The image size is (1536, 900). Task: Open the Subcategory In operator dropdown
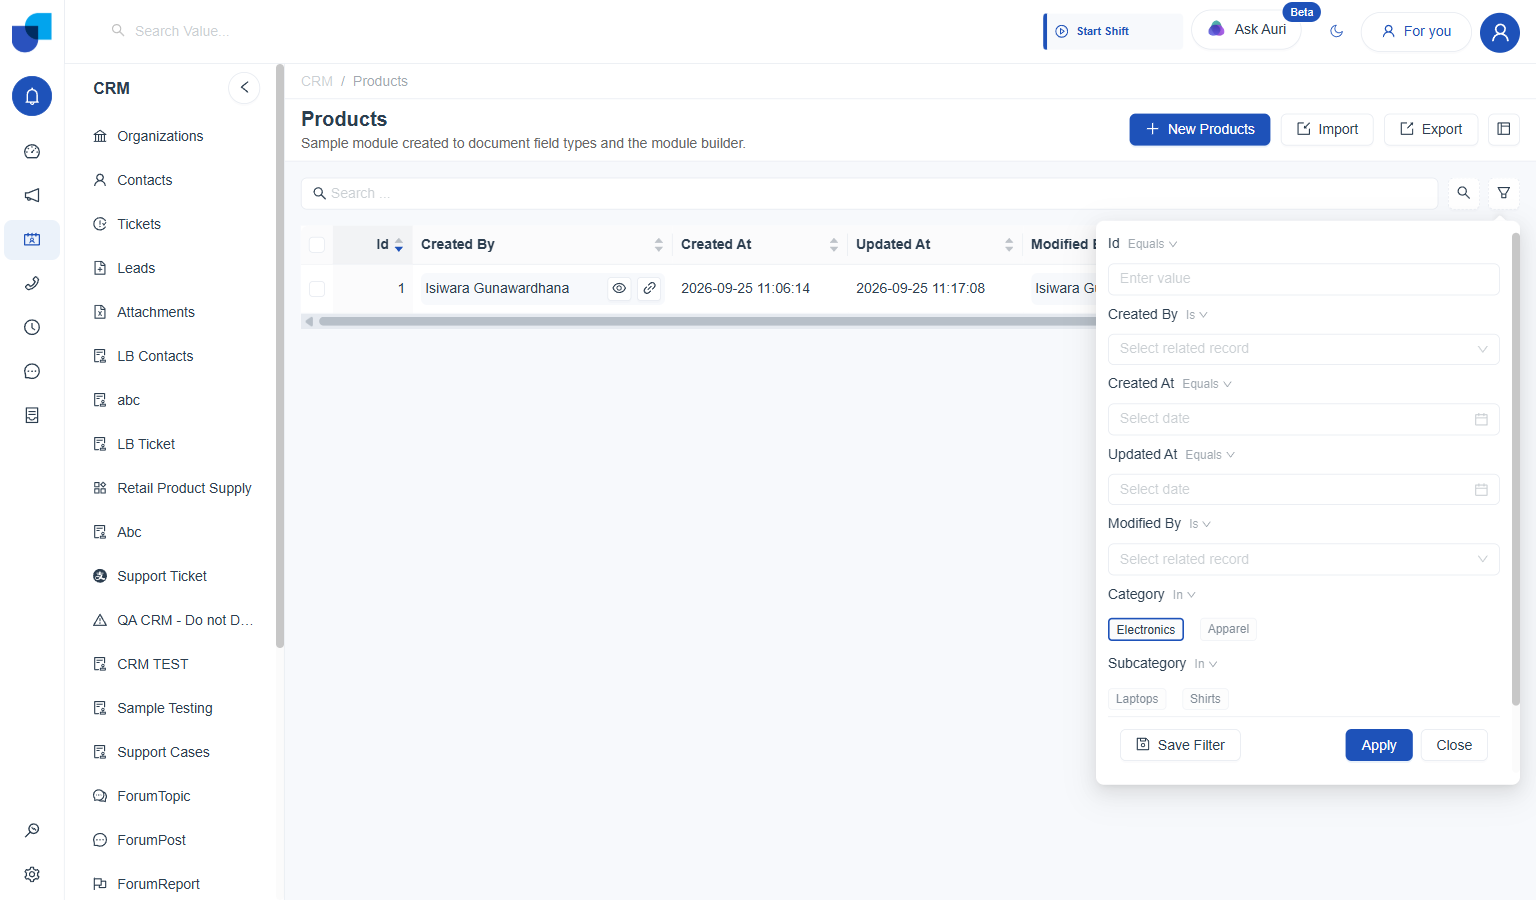click(x=1206, y=664)
